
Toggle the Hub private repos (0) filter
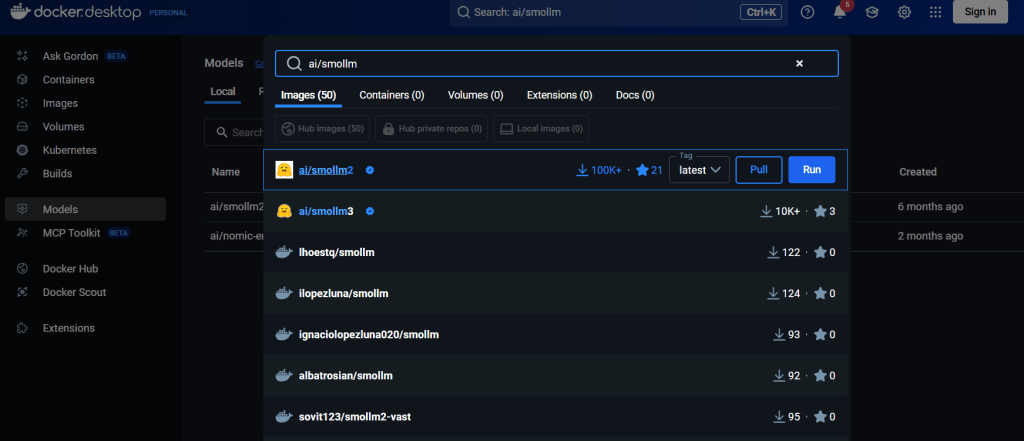(x=431, y=129)
